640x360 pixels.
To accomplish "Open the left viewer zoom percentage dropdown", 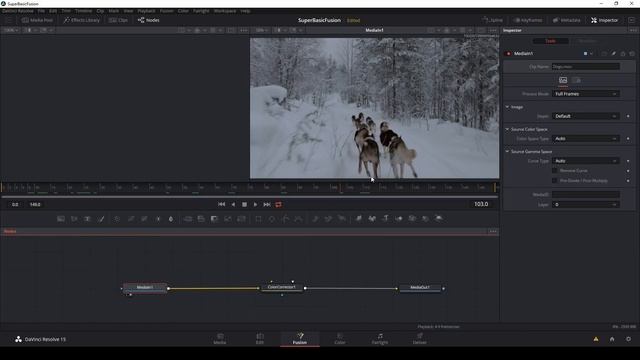I will 11,30.
